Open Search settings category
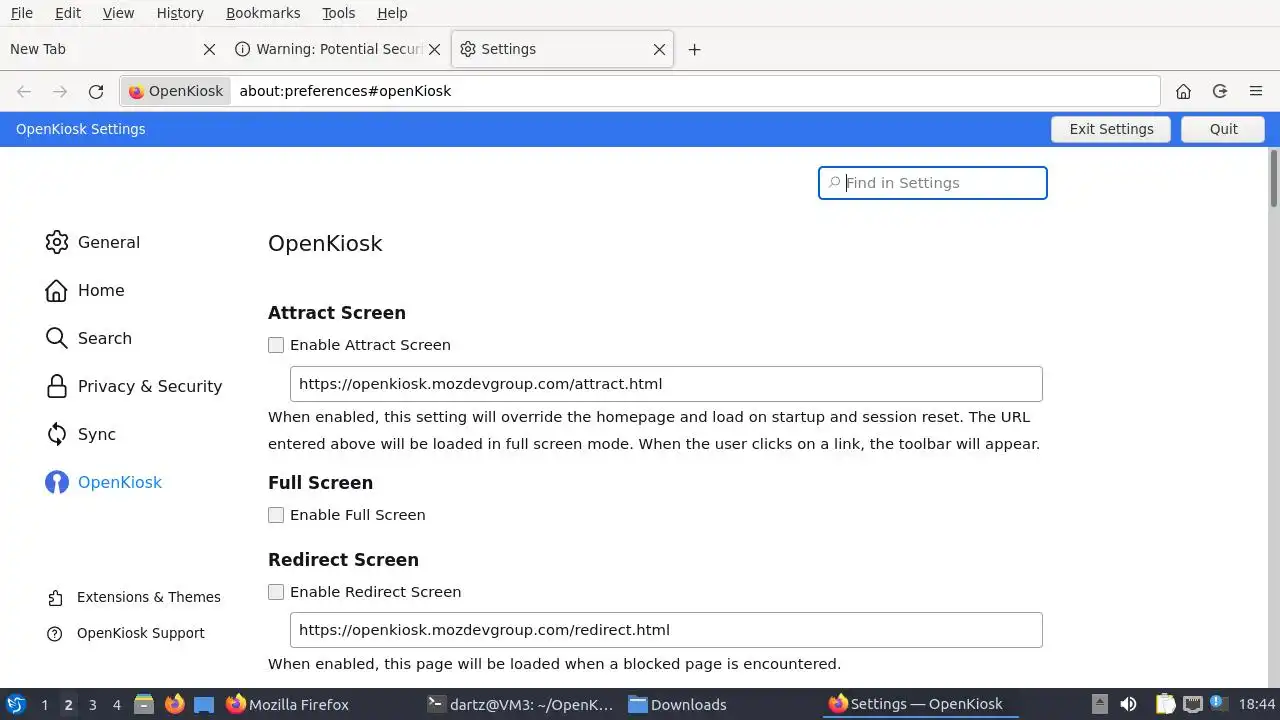The width and height of the screenshot is (1280, 720). click(89, 338)
